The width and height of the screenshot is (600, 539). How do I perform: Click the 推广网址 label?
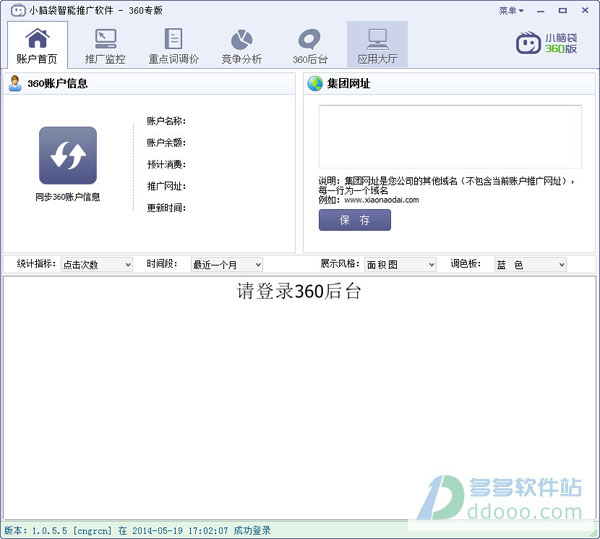point(166,186)
